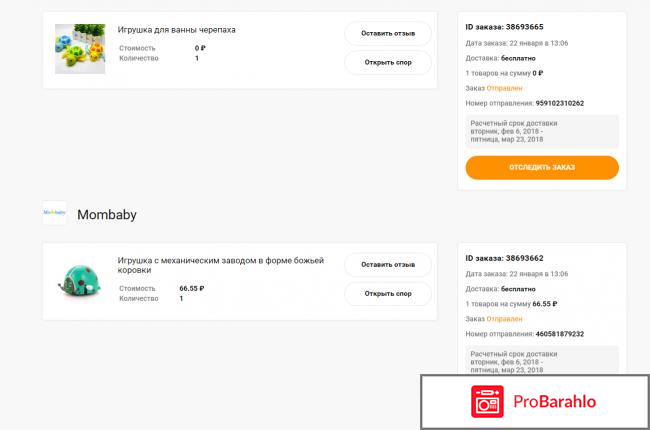Open a dispute for the ladybug toy
The width and height of the screenshot is (650, 430).
[388, 294]
